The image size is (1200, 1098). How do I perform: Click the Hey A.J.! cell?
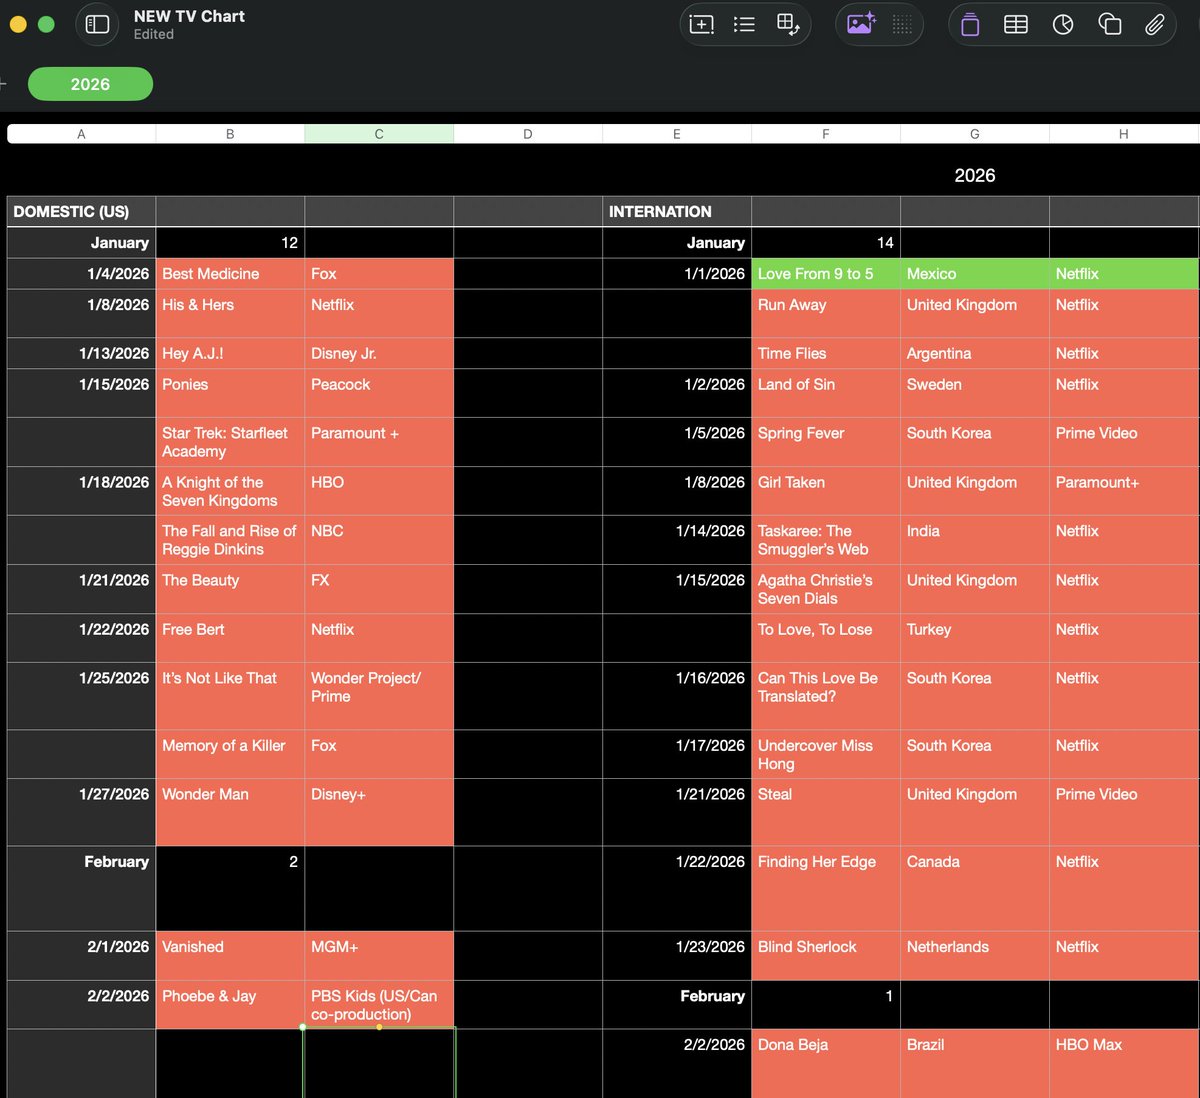coord(230,353)
